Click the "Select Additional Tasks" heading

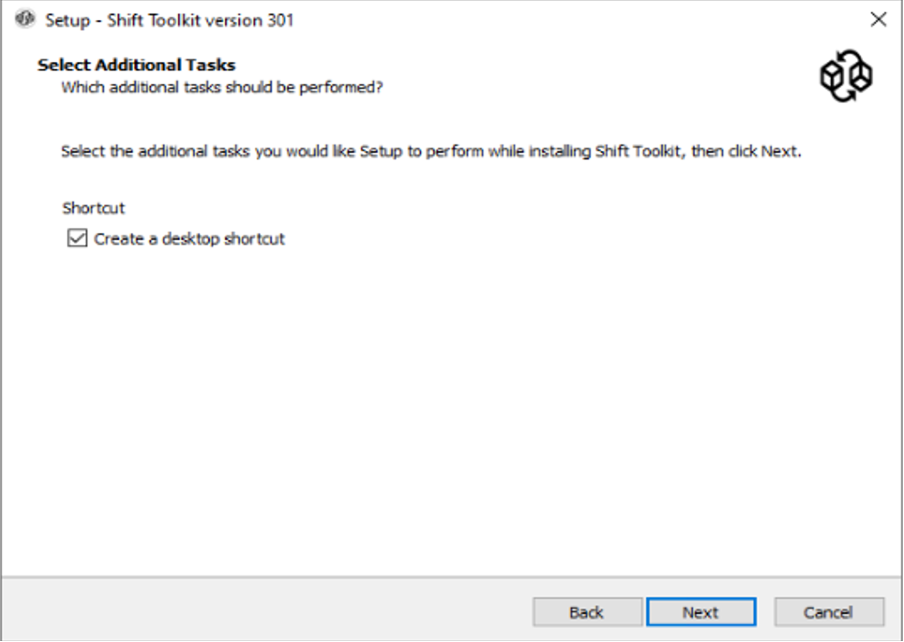136,65
